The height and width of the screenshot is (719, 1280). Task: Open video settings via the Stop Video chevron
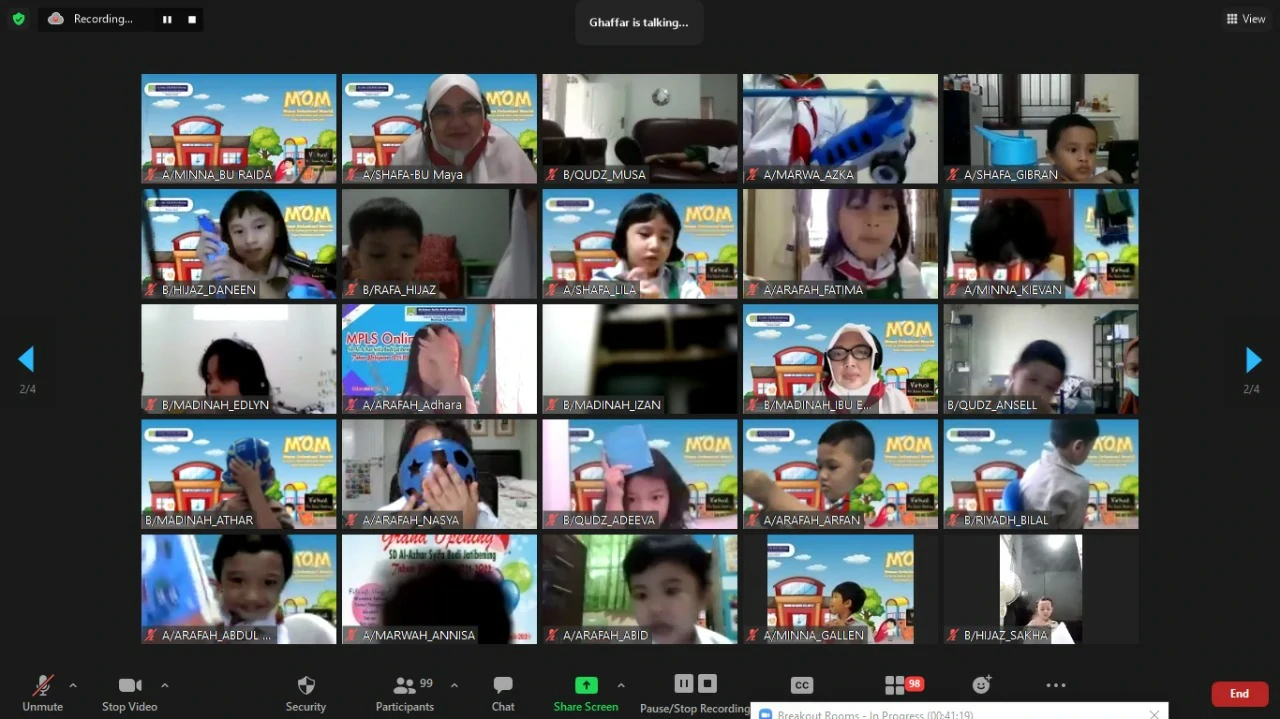pyautogui.click(x=163, y=687)
